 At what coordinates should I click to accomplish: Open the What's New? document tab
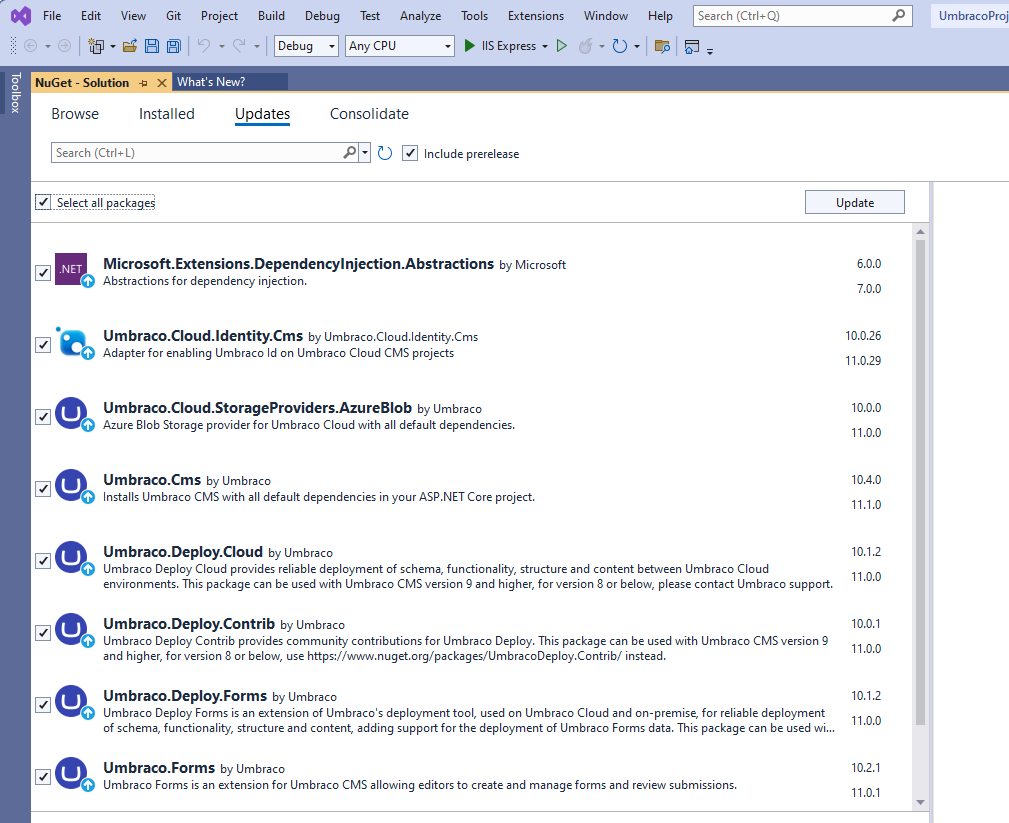[230, 82]
